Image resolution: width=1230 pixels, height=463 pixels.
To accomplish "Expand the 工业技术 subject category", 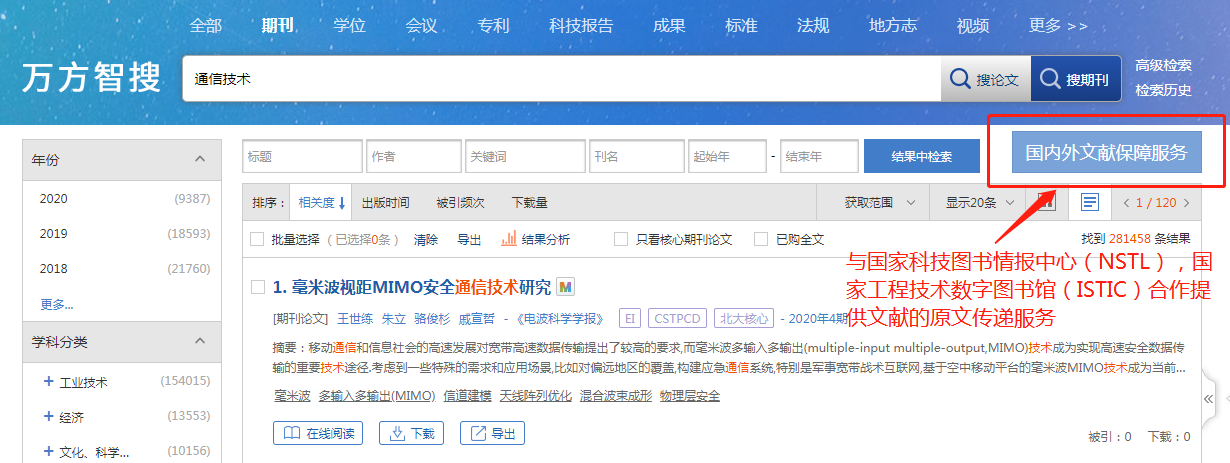I will 48,381.
